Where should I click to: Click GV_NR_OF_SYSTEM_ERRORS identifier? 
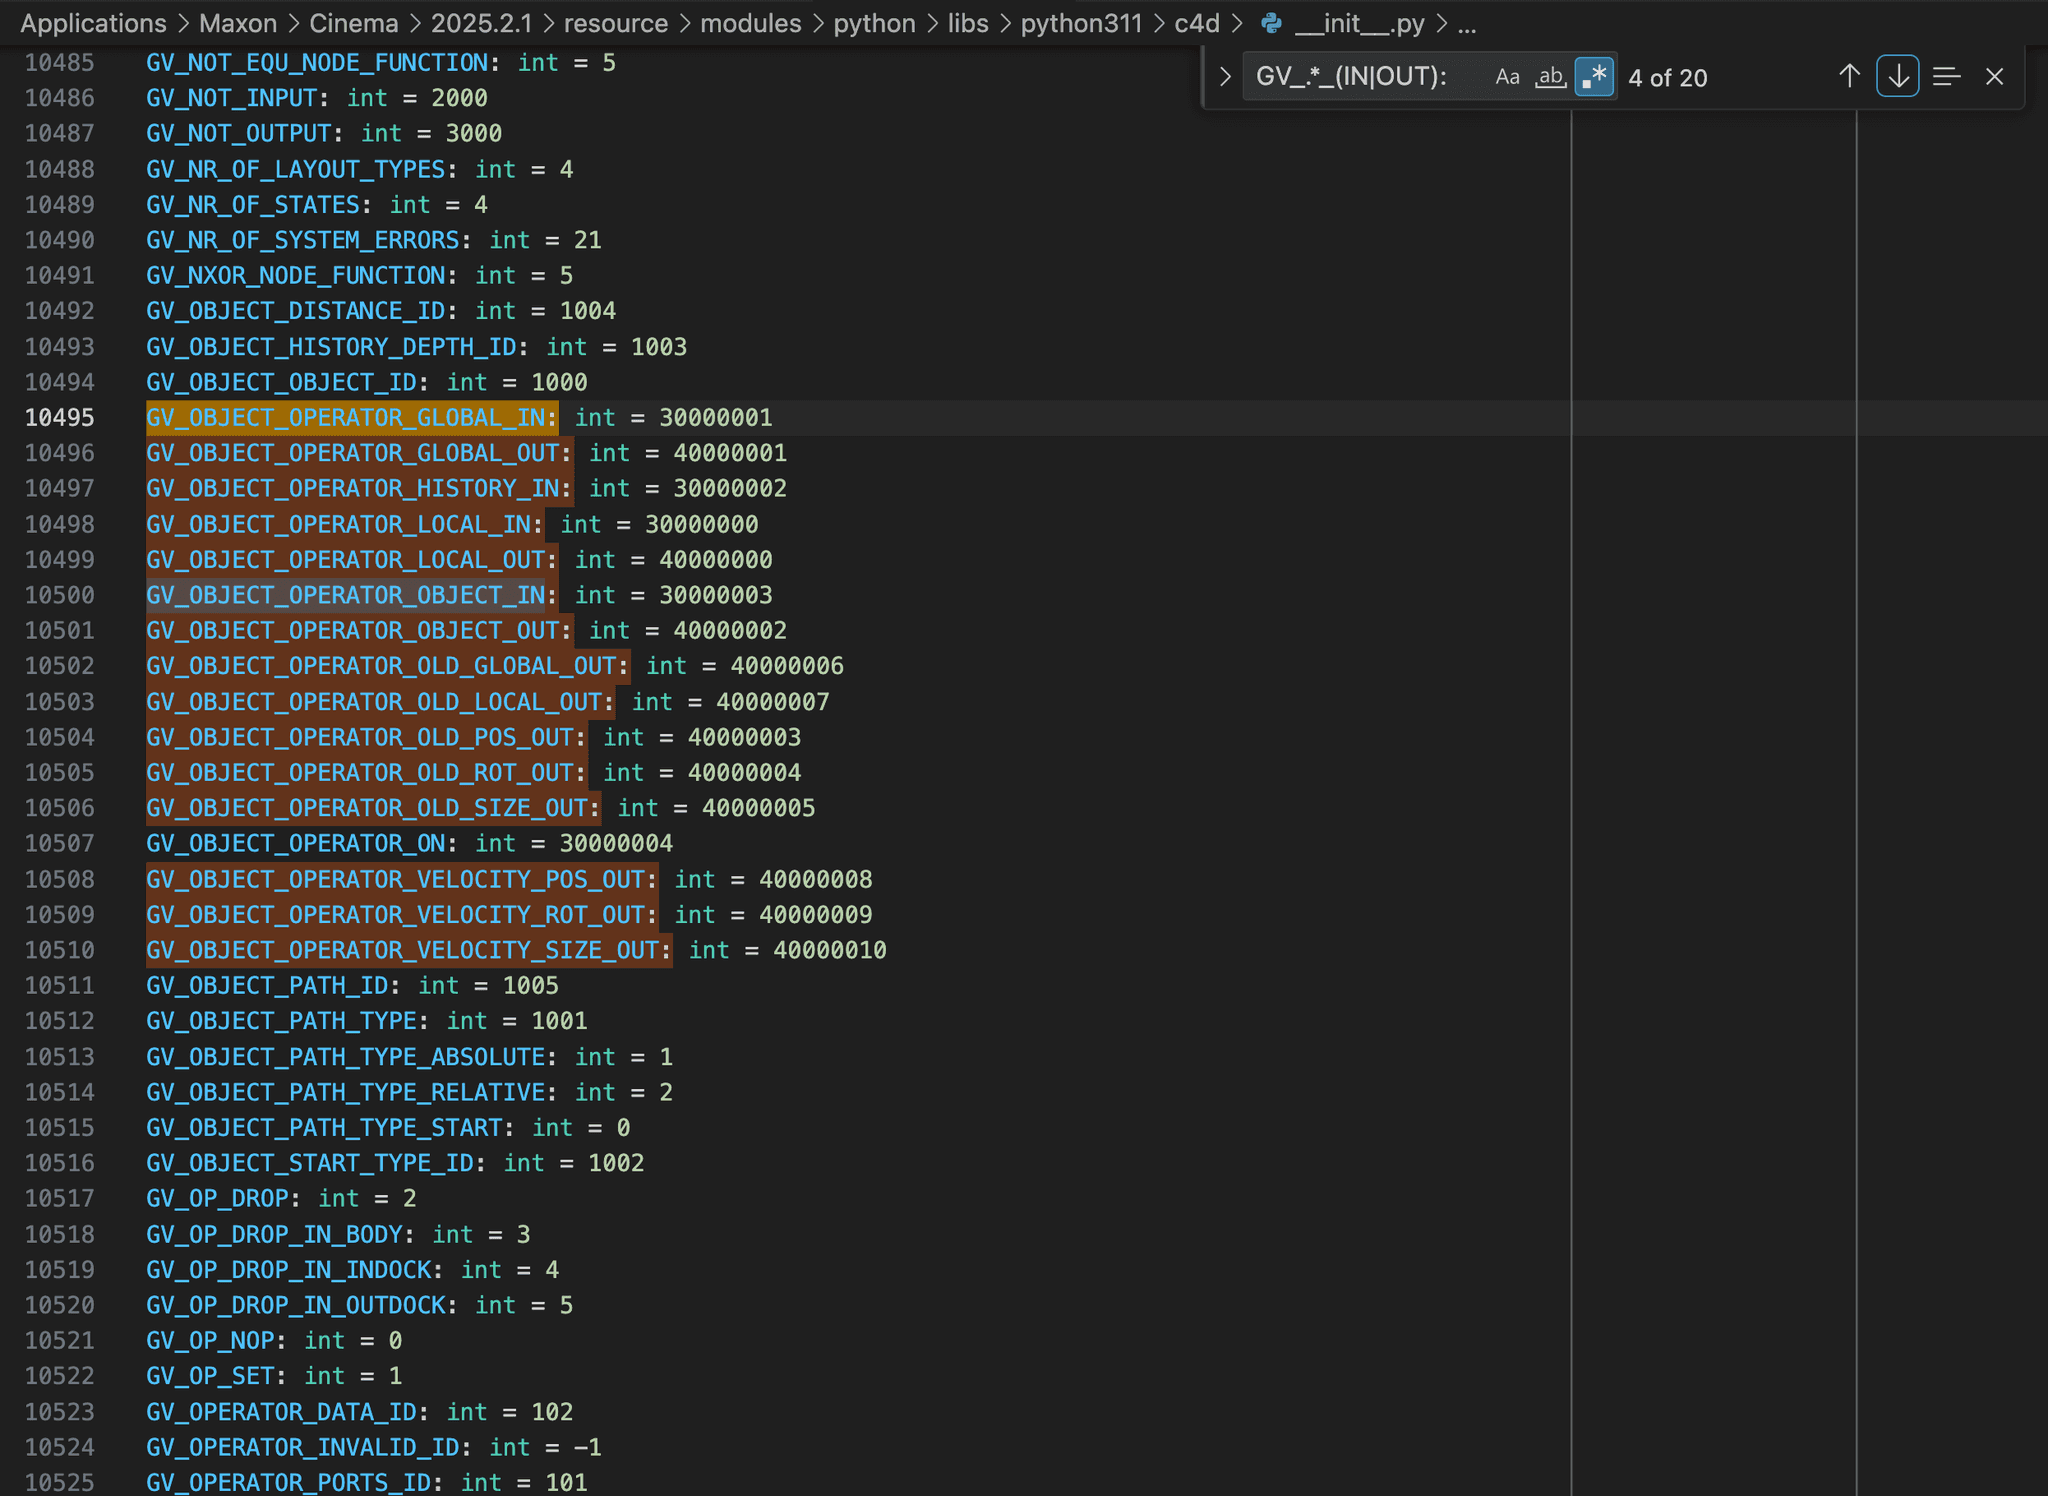(302, 240)
